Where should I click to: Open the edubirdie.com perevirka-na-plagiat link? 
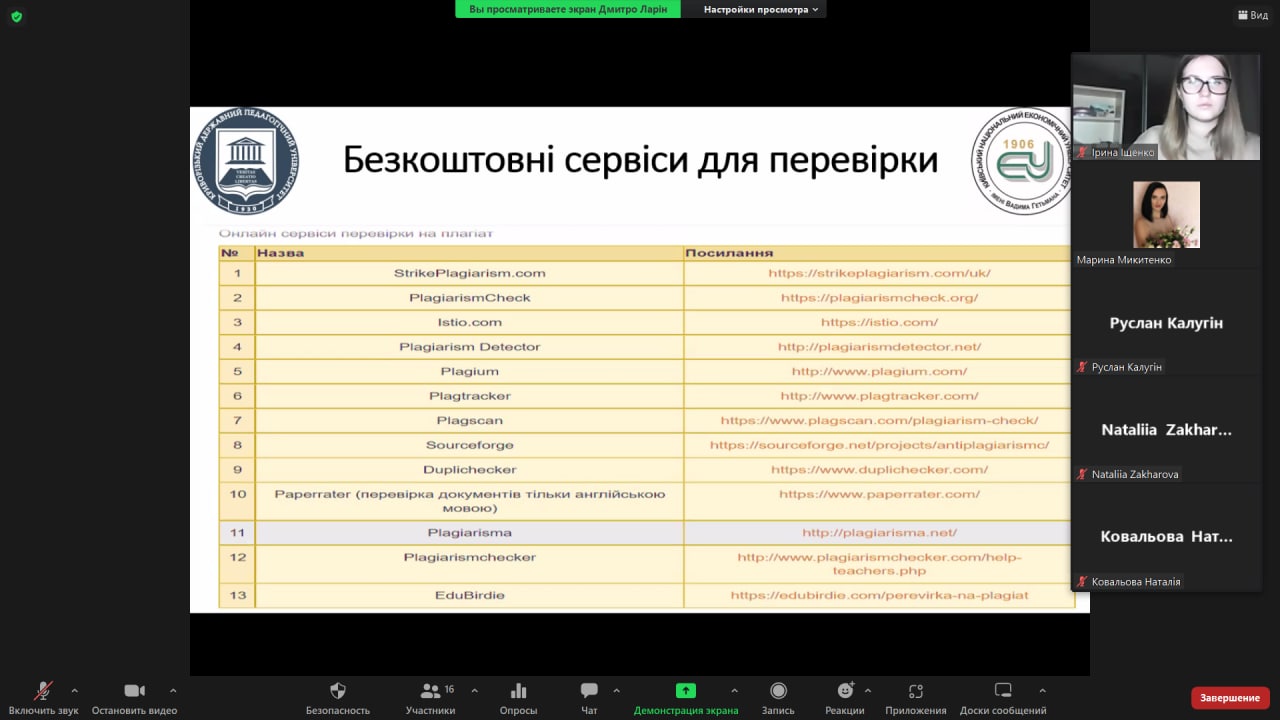click(x=879, y=595)
